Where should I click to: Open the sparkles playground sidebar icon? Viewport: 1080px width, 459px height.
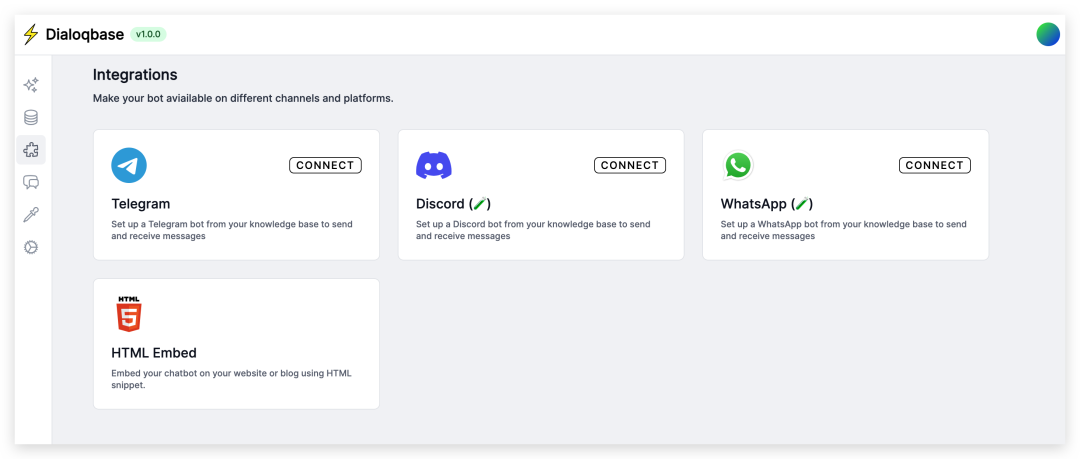(x=31, y=86)
